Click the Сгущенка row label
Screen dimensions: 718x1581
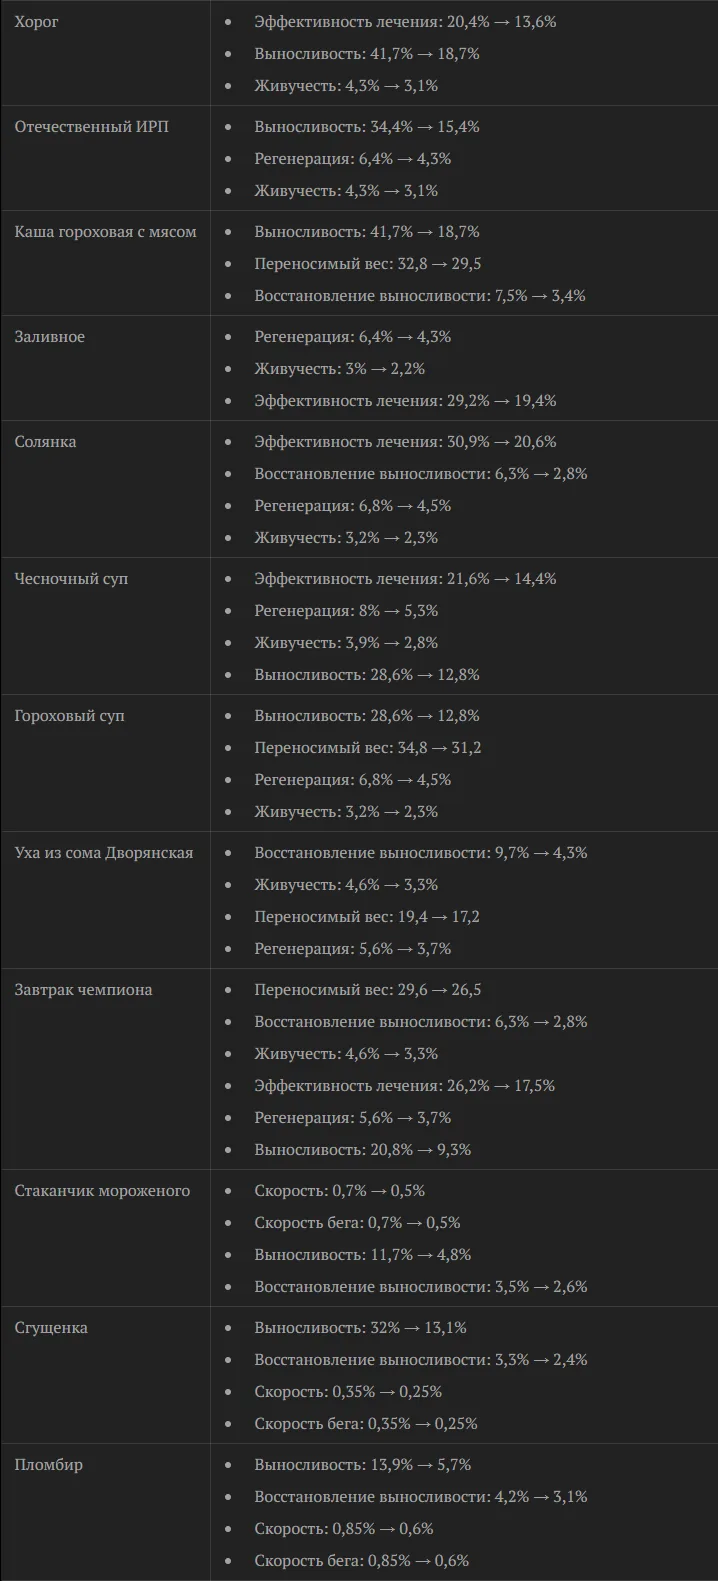51,1328
